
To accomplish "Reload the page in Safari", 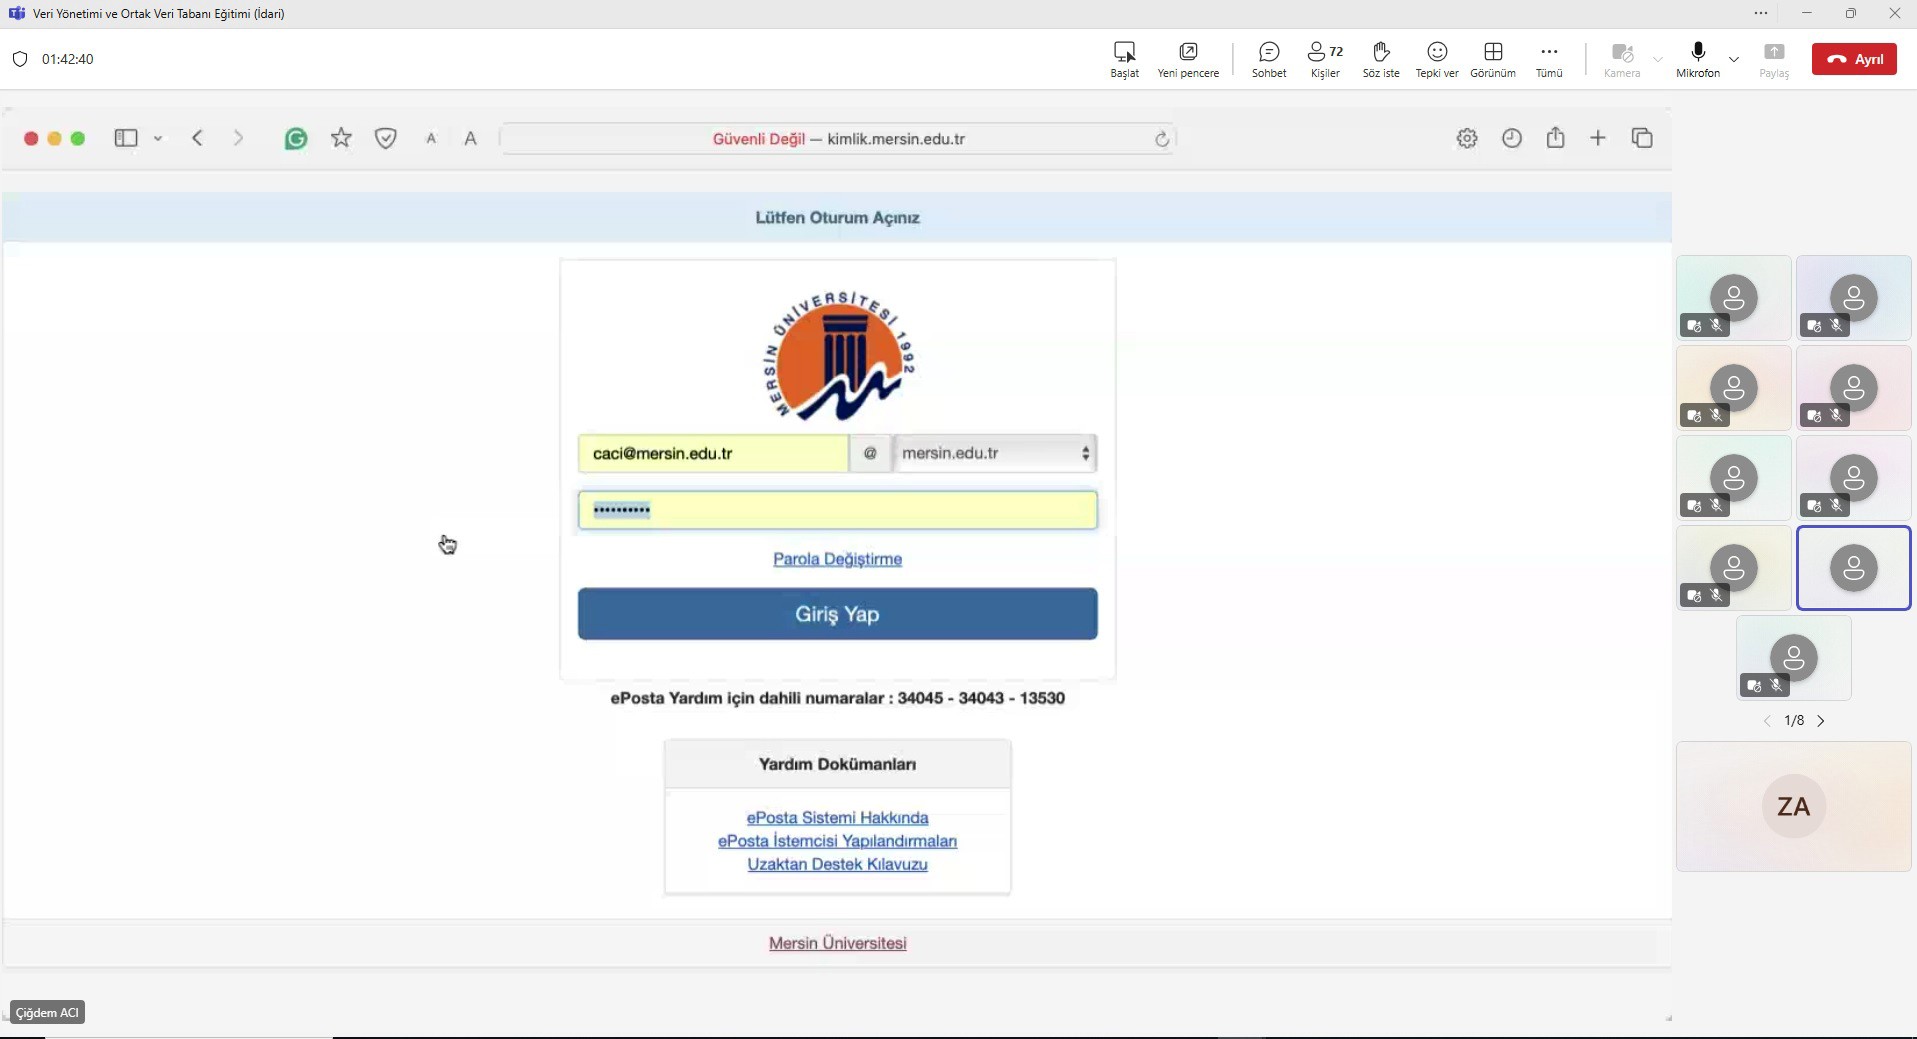I will 1162,139.
